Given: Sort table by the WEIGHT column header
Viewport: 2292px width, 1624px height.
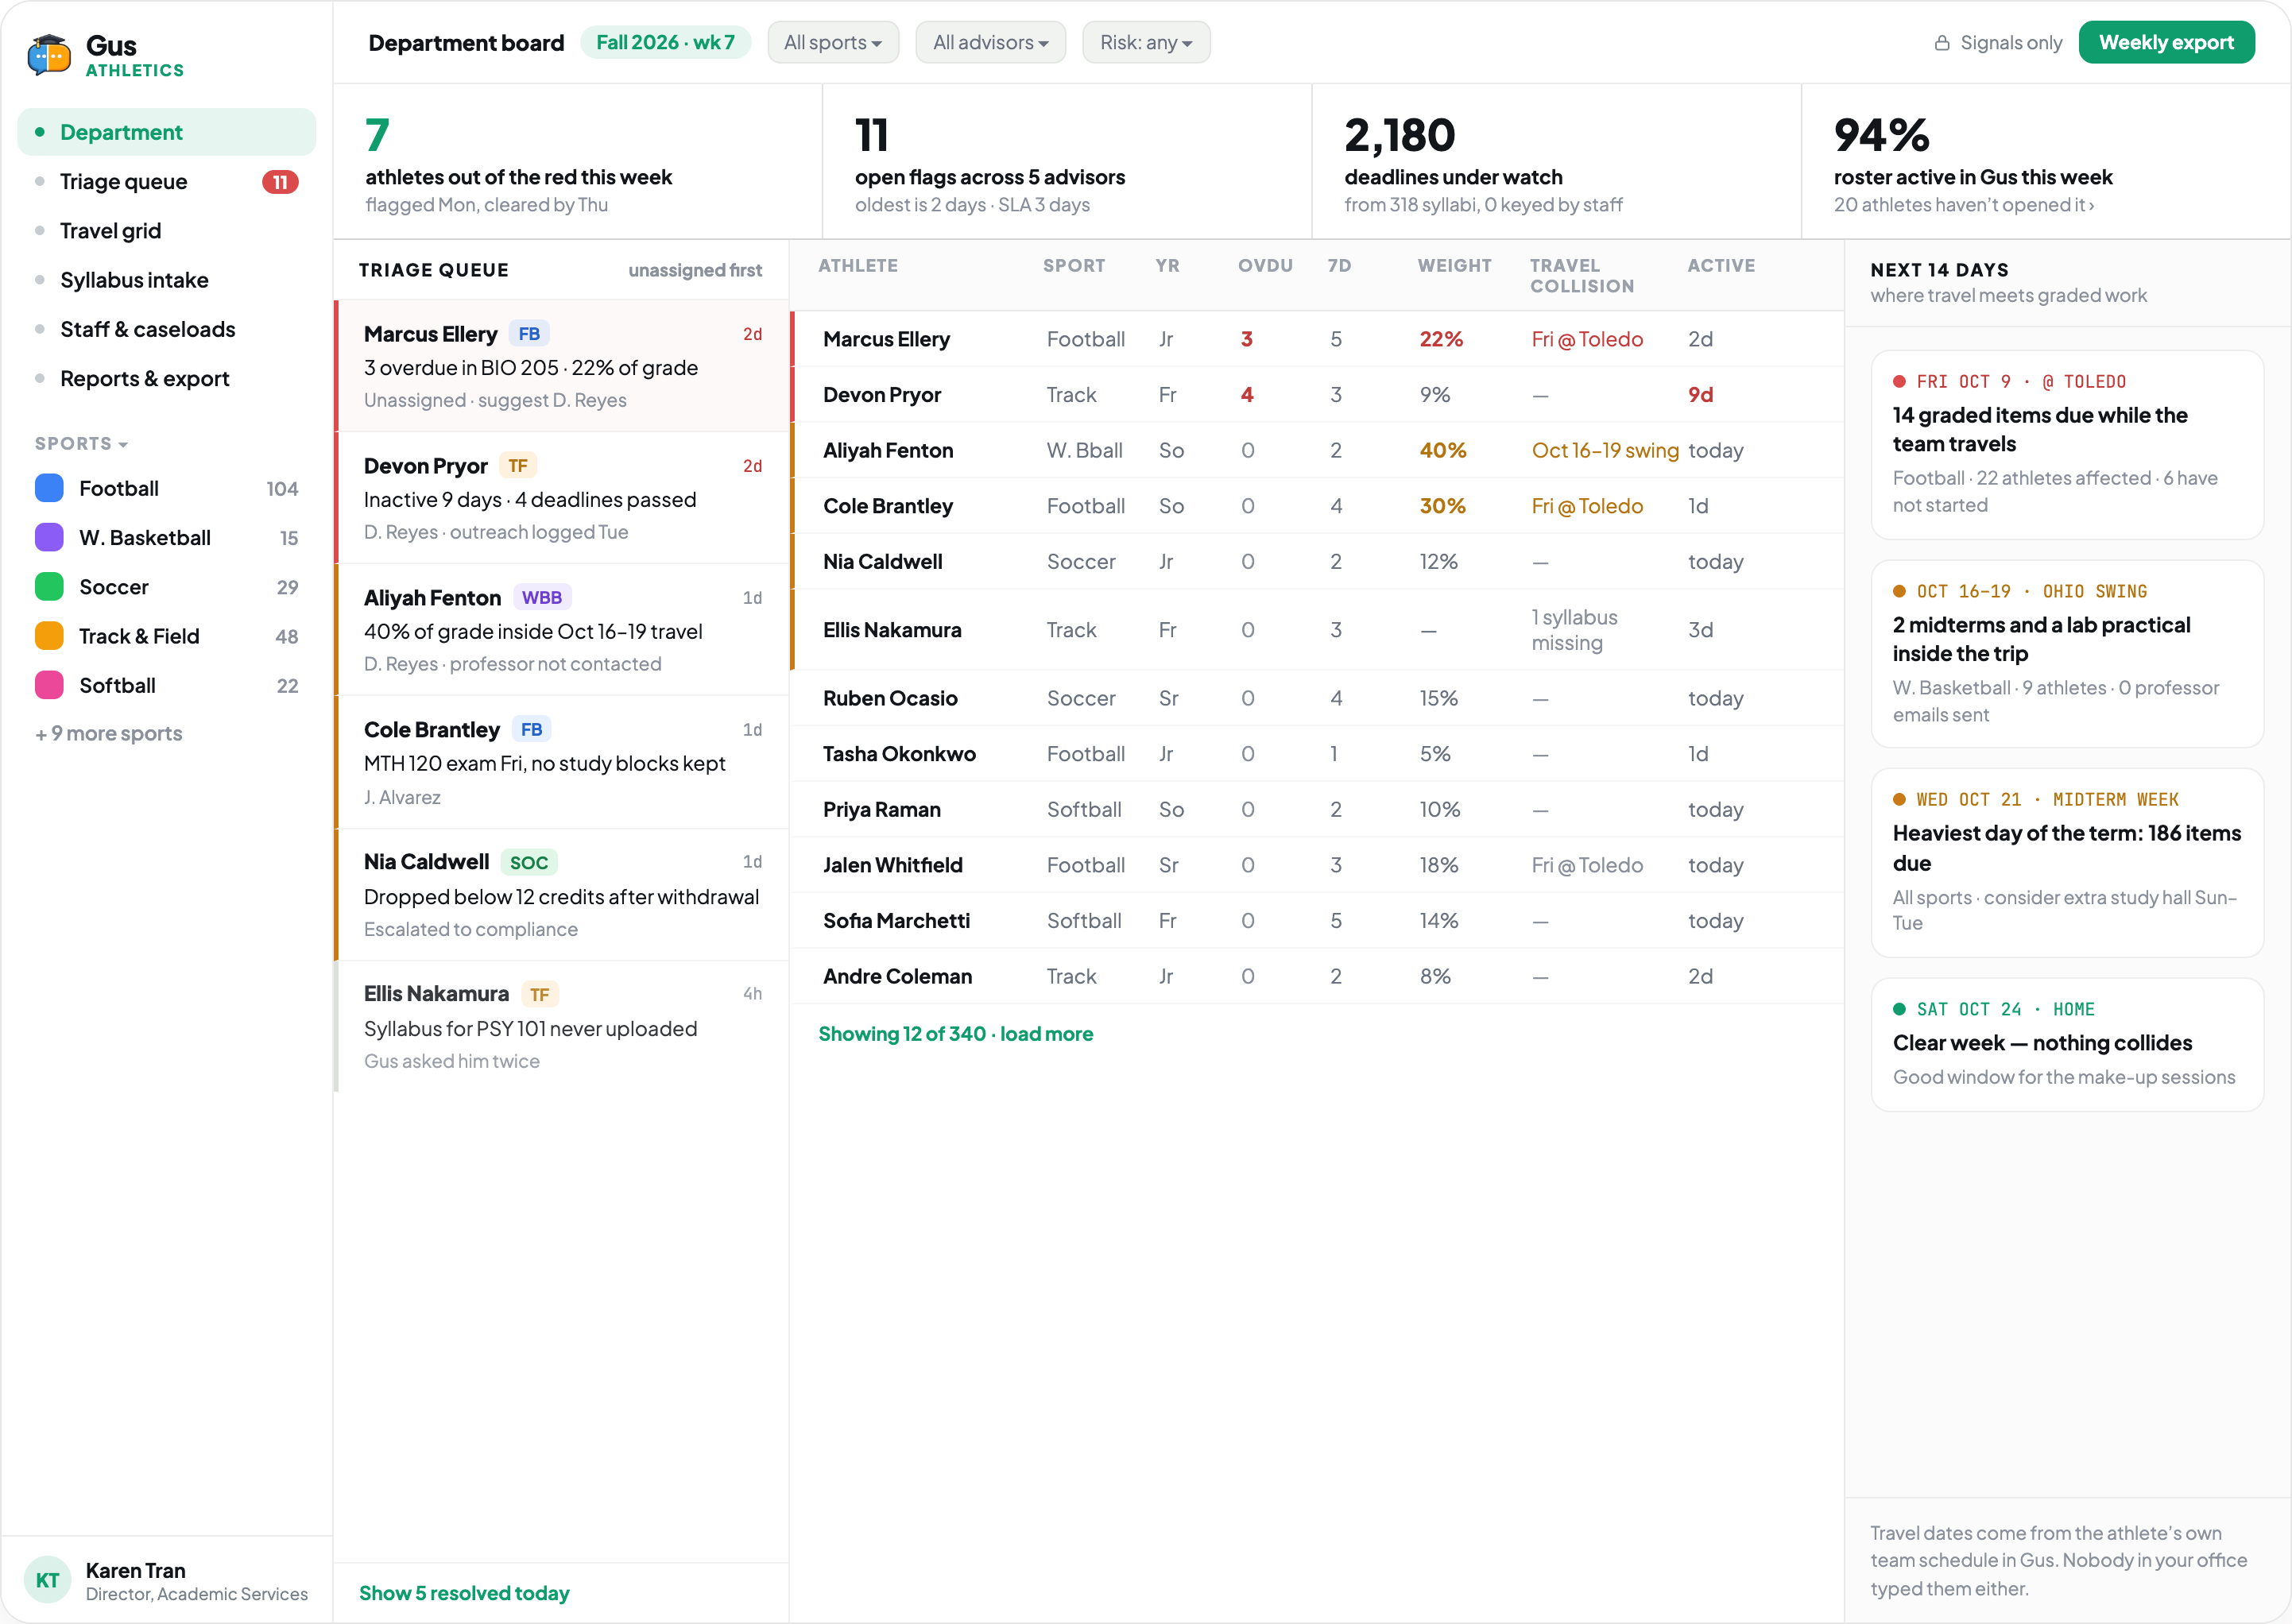Looking at the screenshot, I should pyautogui.click(x=1454, y=266).
